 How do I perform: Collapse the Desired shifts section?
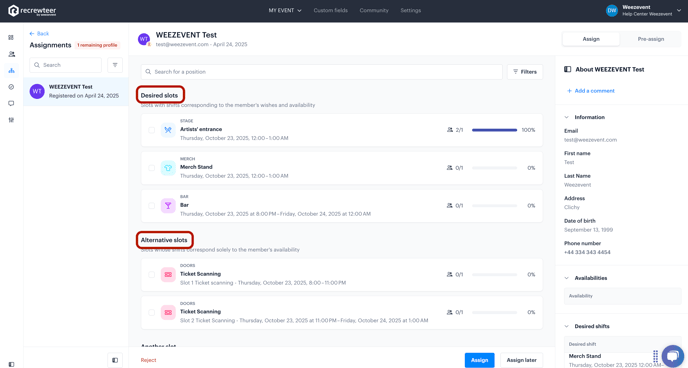(x=566, y=326)
